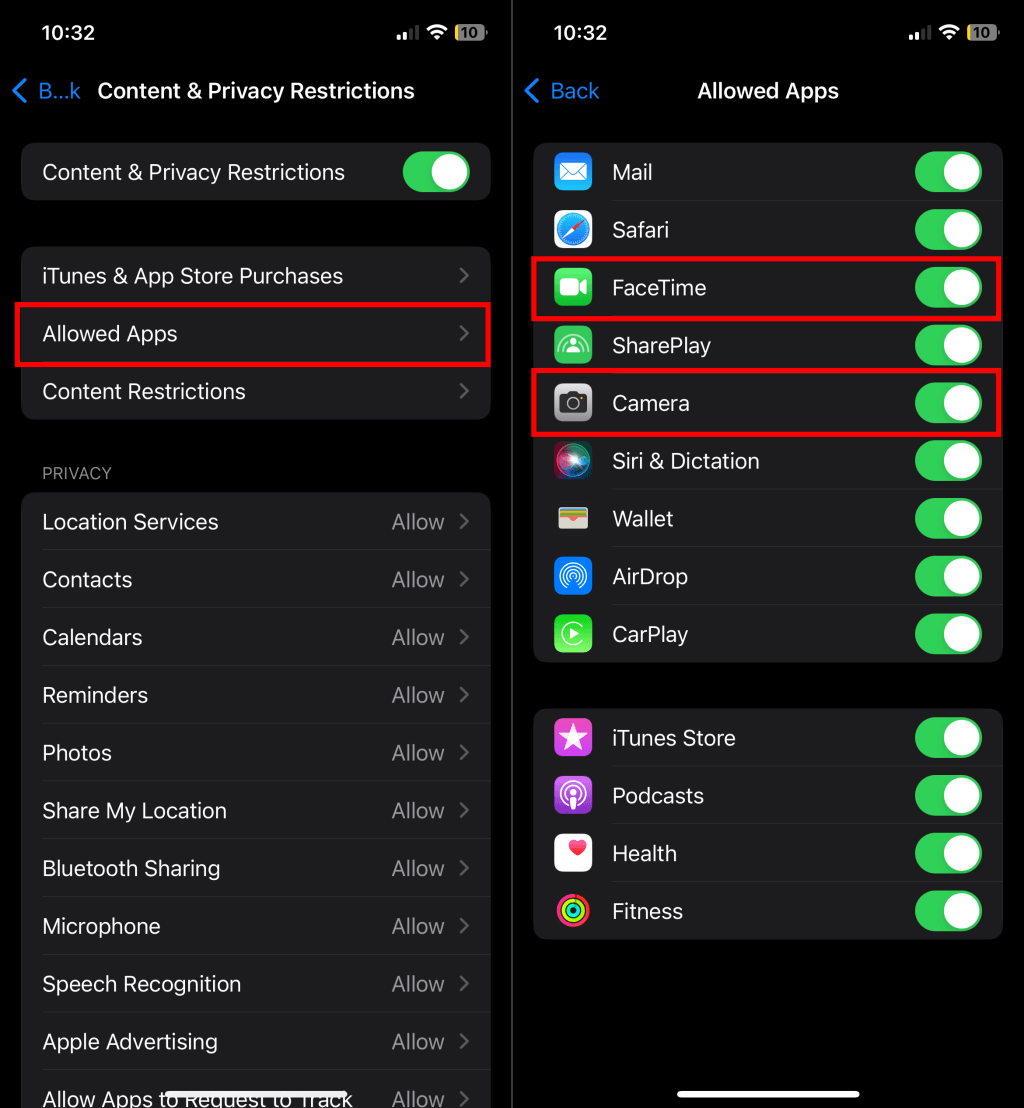Viewport: 1024px width, 1108px height.
Task: Open the Allowed Apps menu row
Action: [x=255, y=334]
